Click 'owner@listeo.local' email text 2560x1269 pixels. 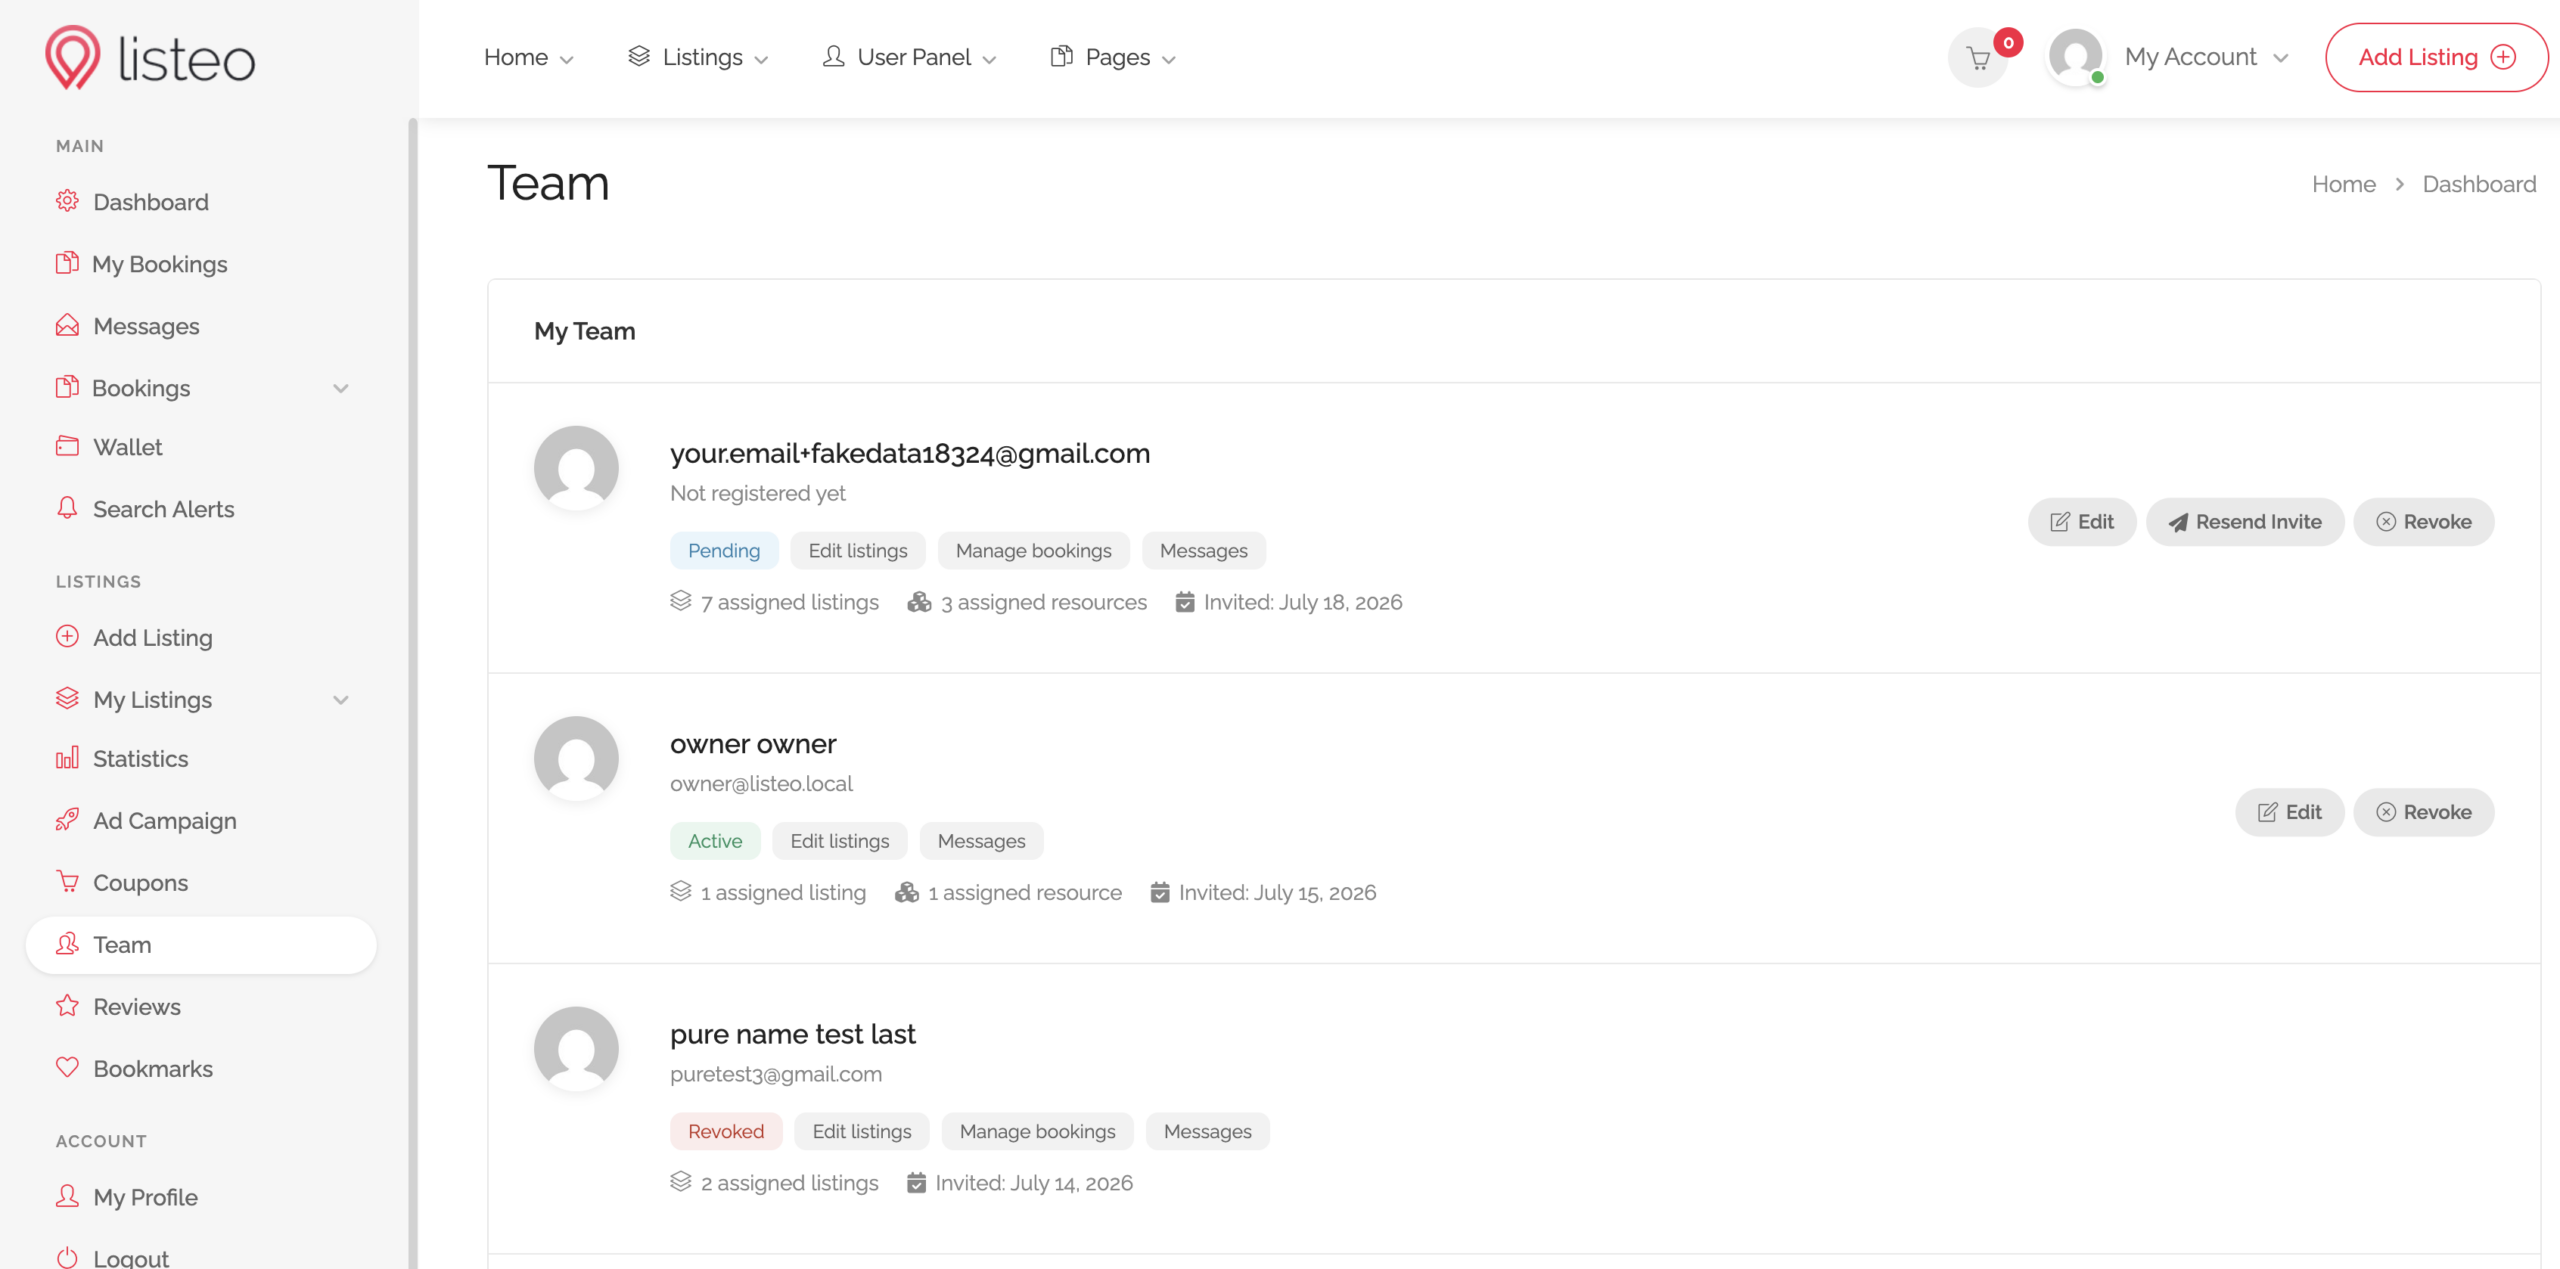(x=761, y=784)
